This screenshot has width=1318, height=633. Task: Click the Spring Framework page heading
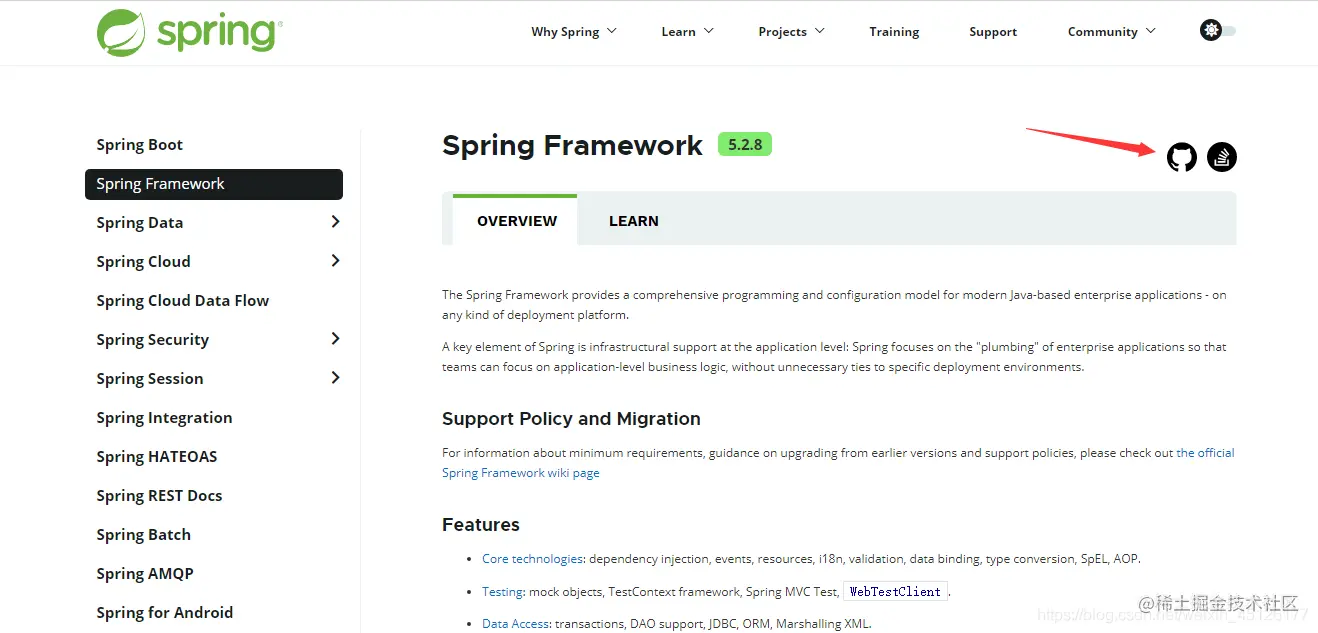pyautogui.click(x=572, y=146)
